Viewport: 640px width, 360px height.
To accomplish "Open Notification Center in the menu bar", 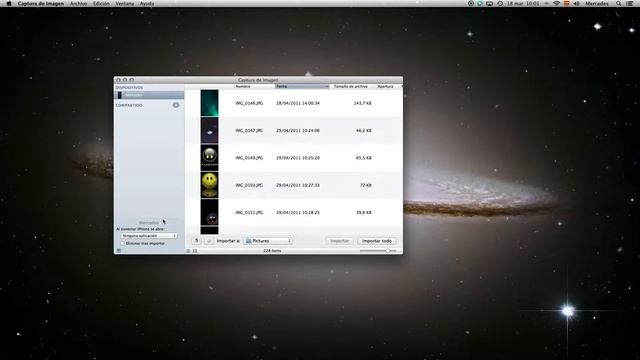I will [630, 3].
